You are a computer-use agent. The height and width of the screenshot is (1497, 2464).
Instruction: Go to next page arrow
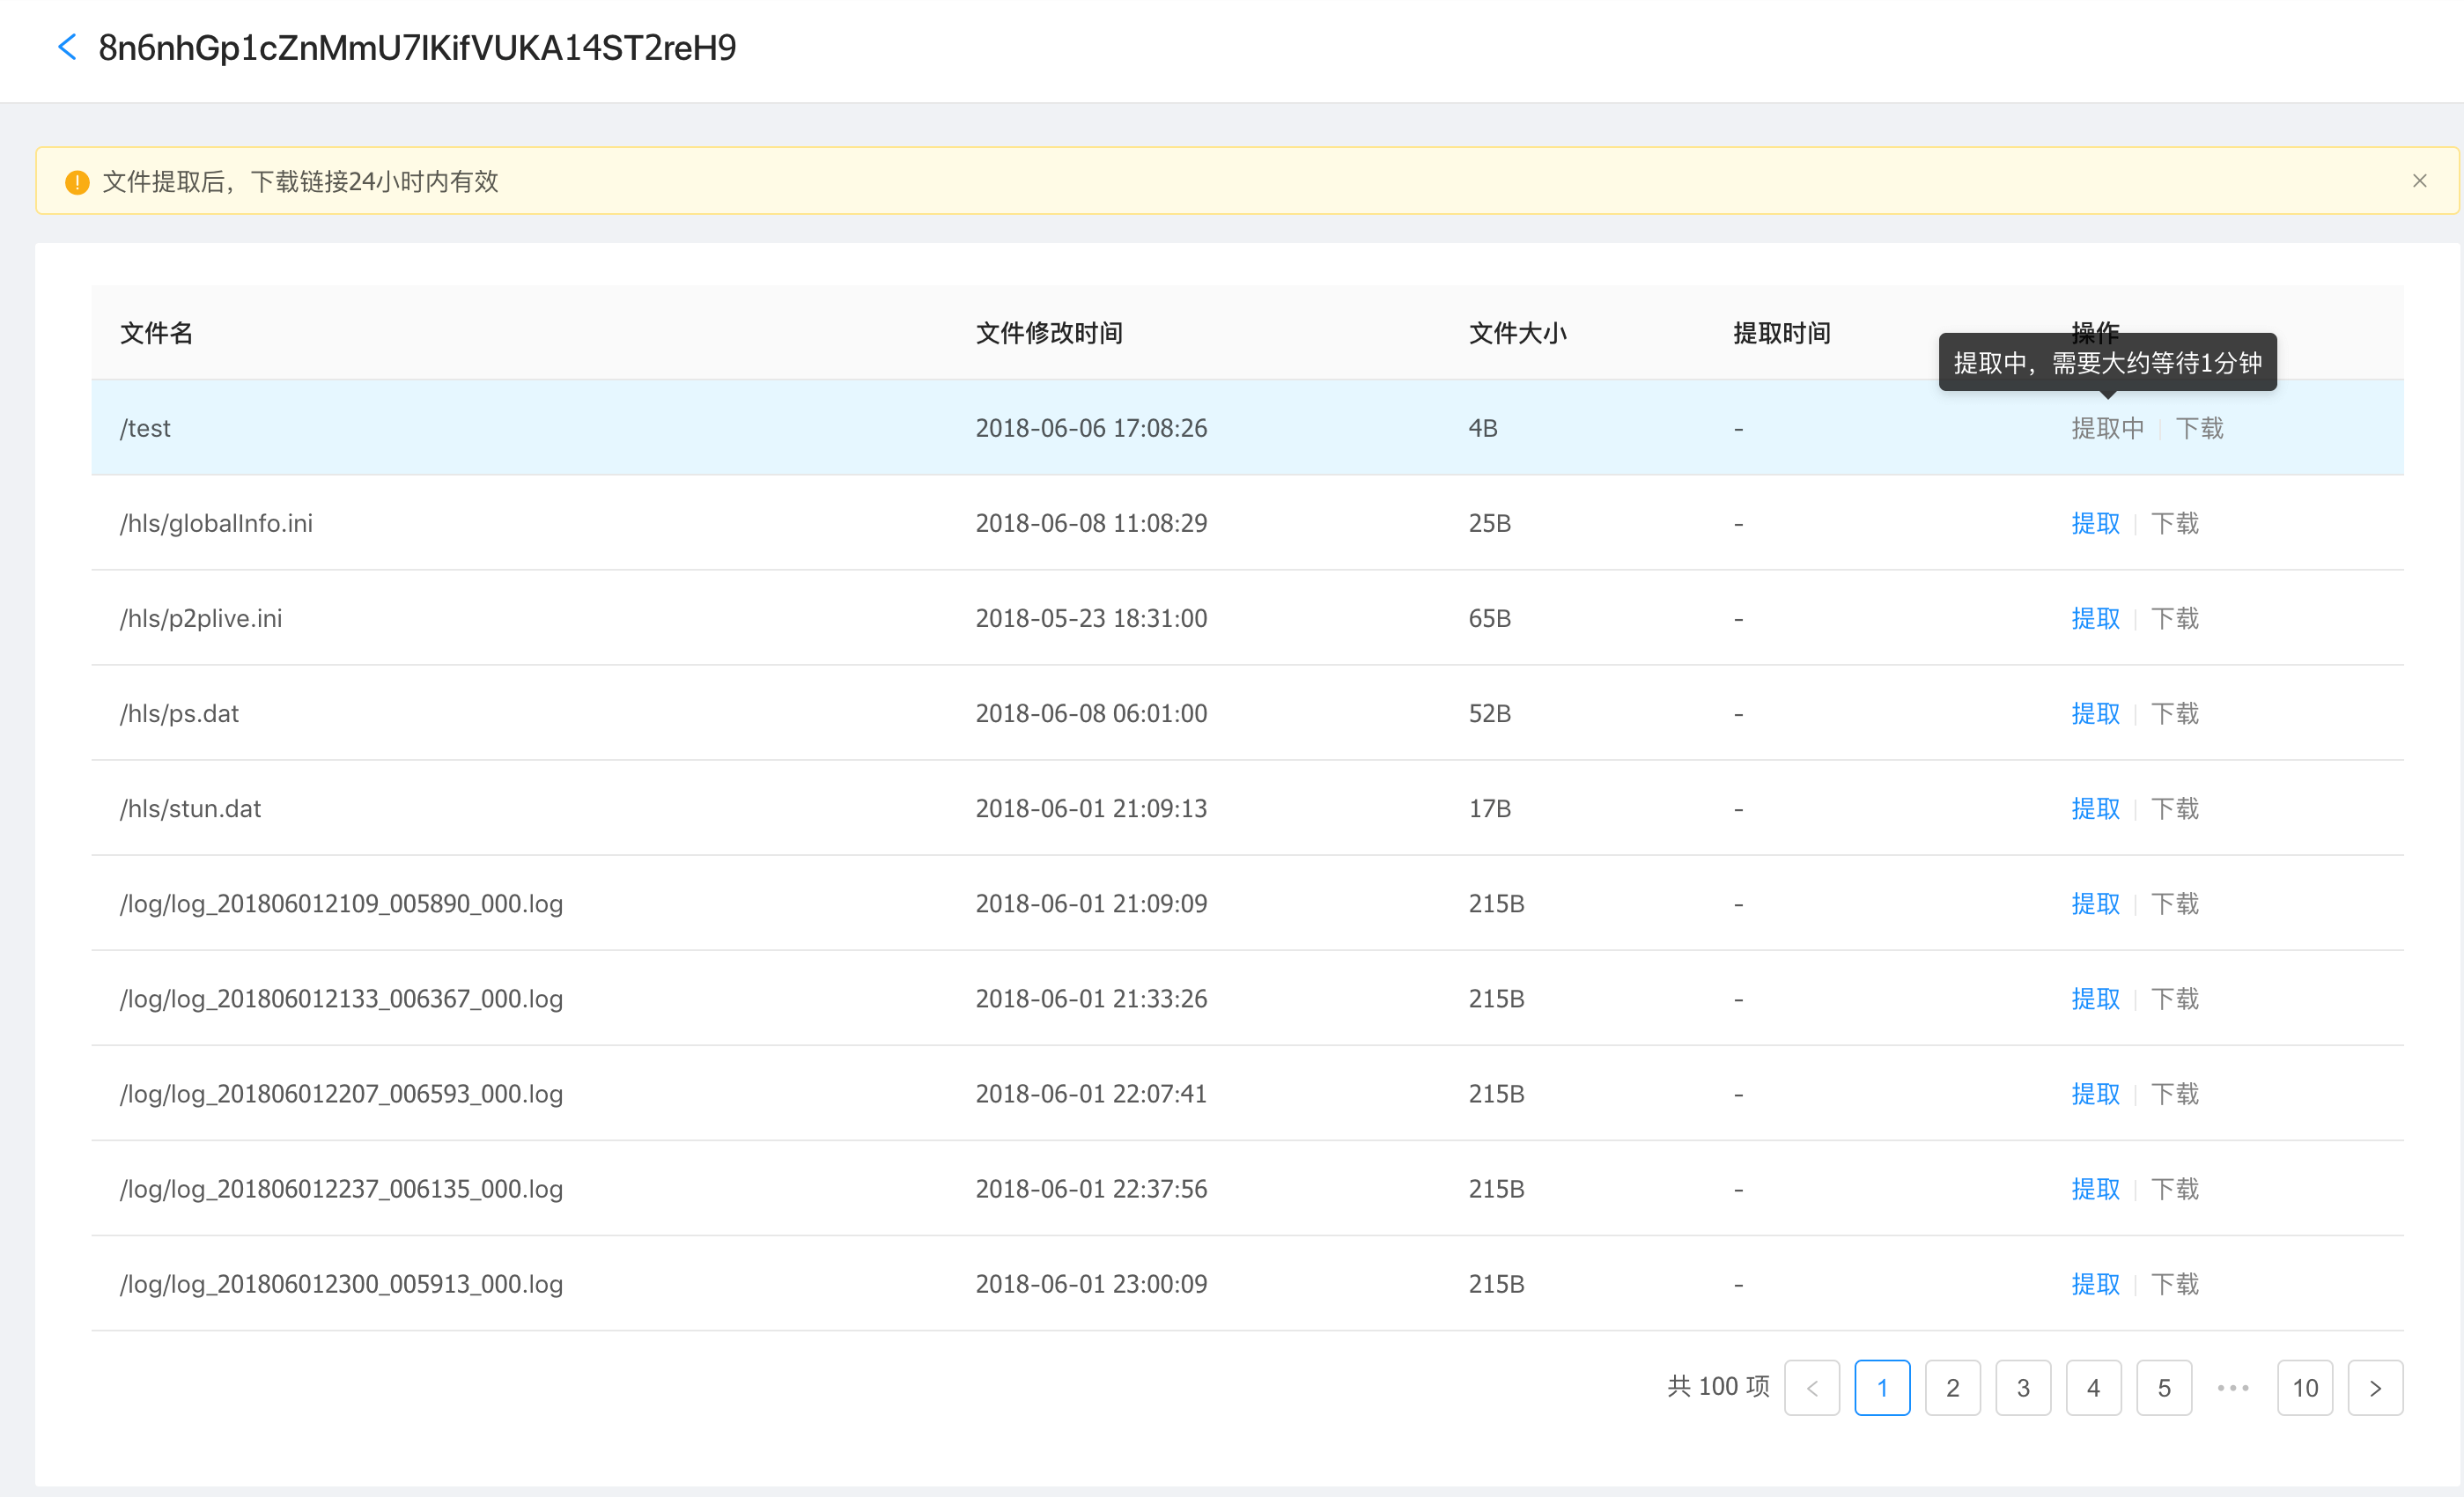pos(2375,1388)
